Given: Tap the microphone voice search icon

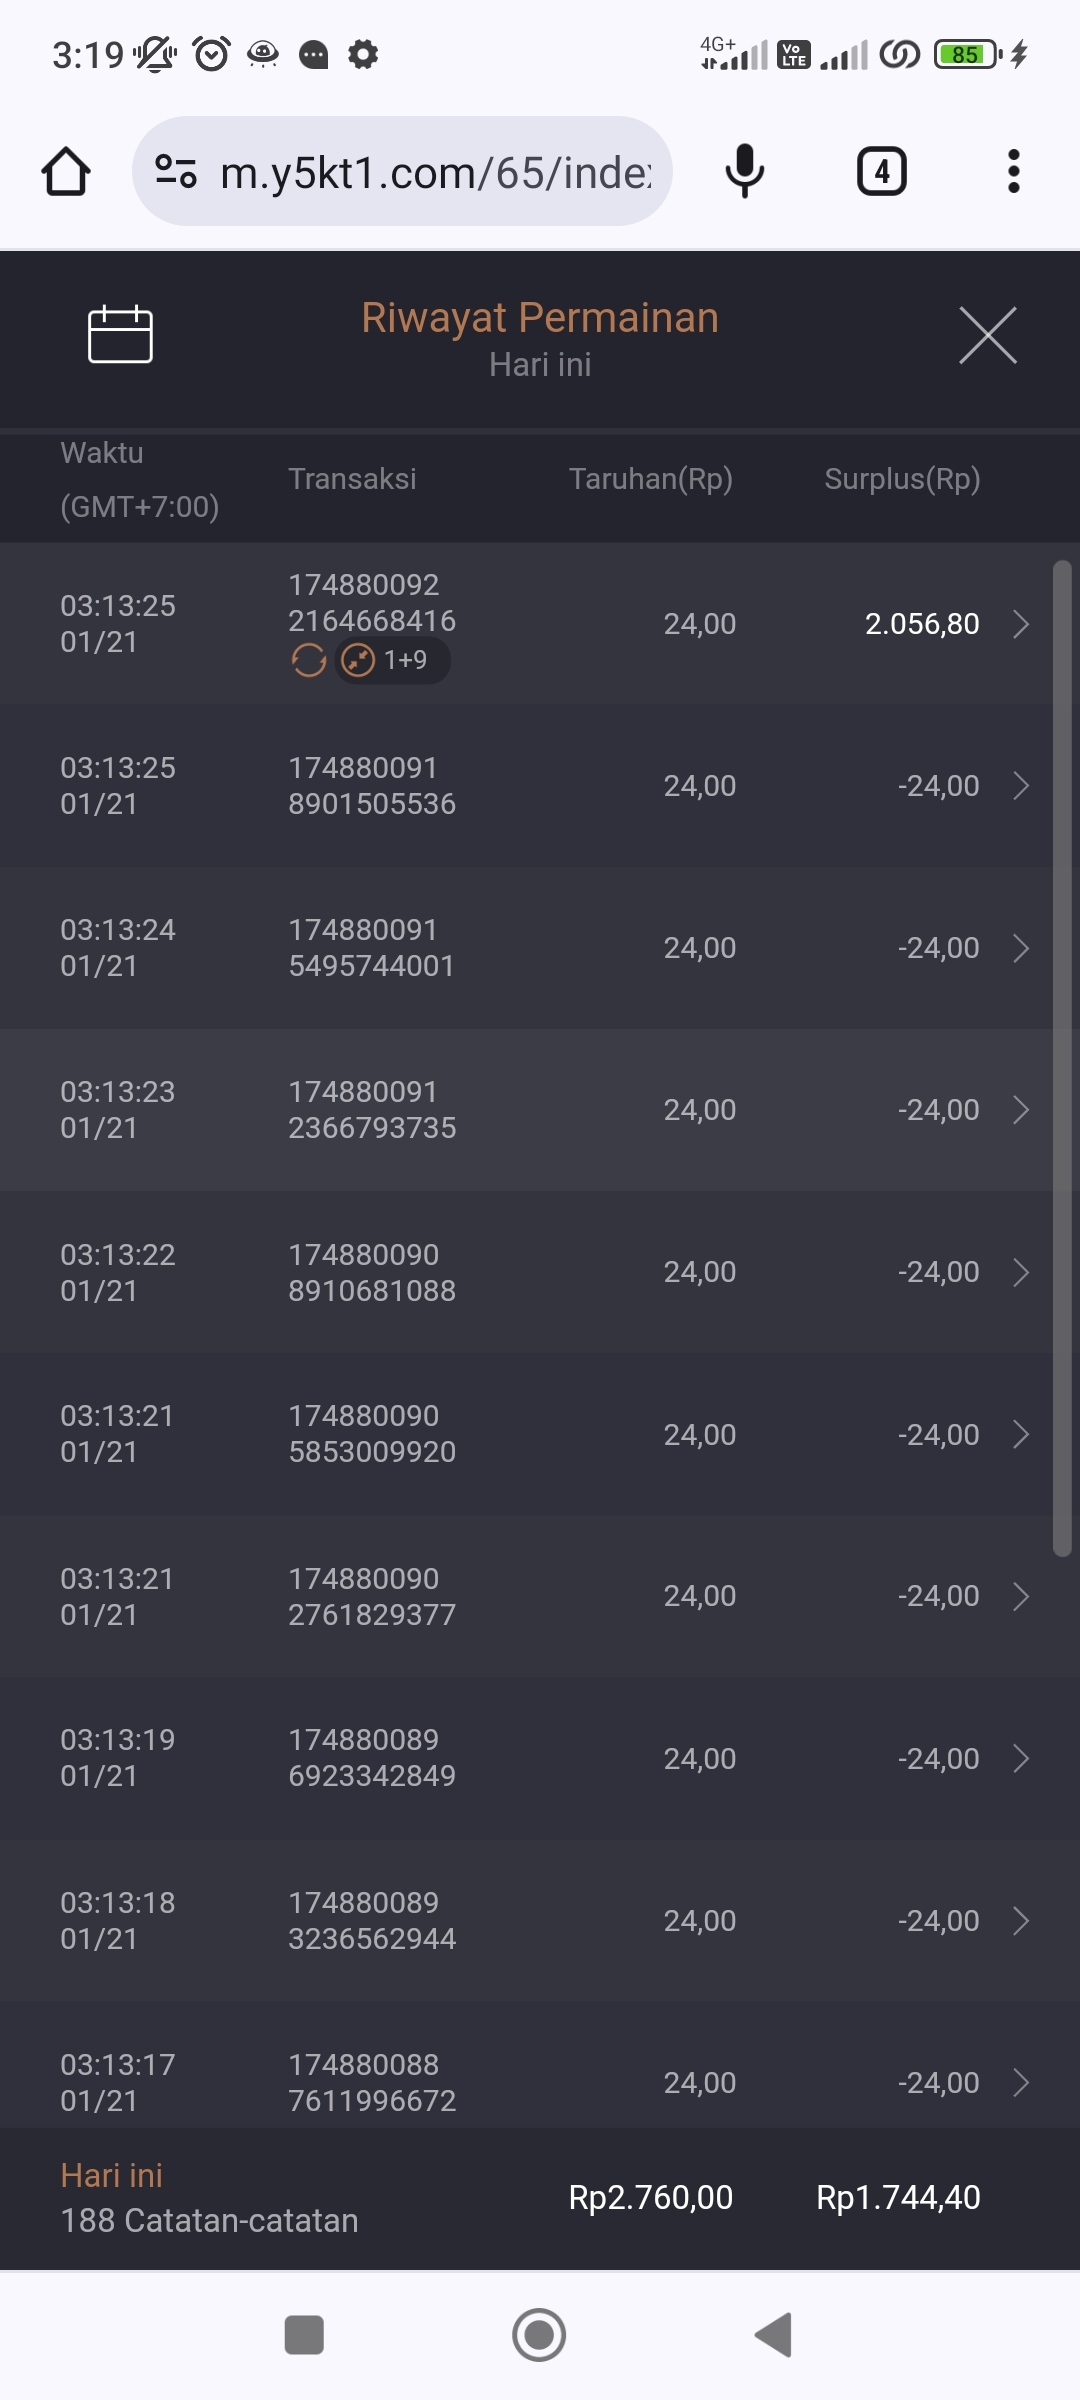Looking at the screenshot, I should (744, 171).
